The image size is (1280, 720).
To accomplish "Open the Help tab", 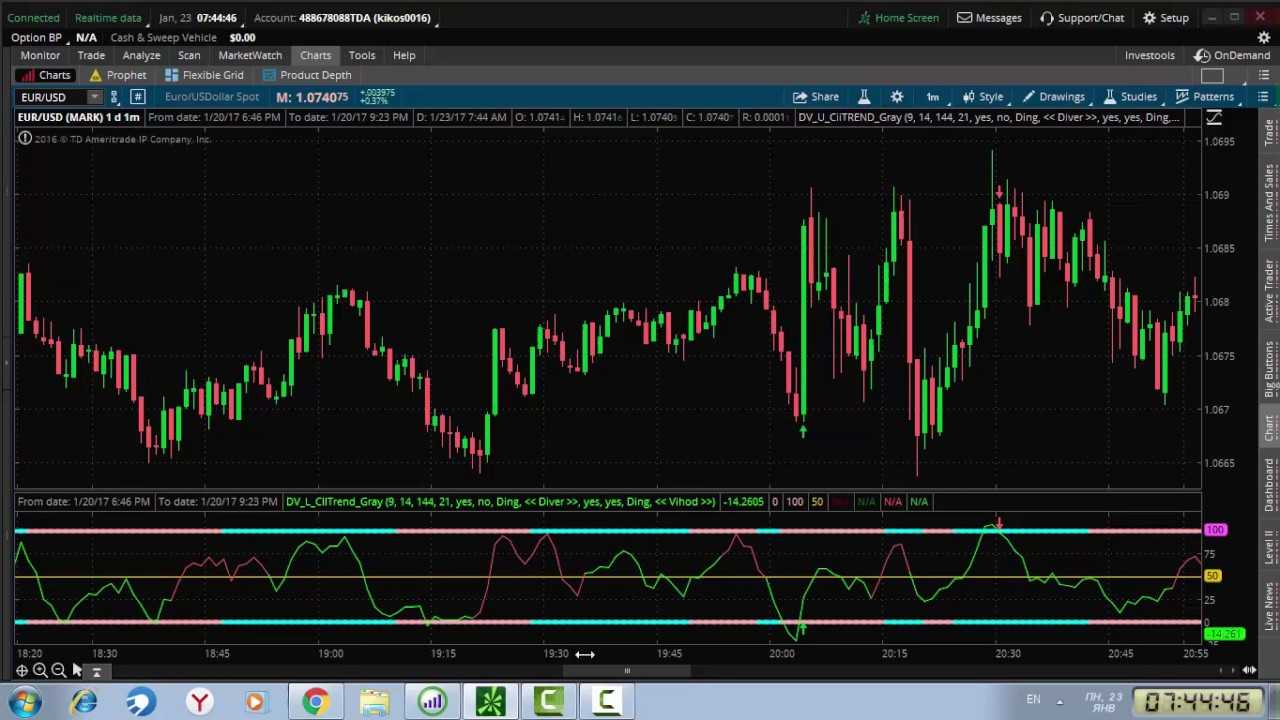I will coord(404,55).
